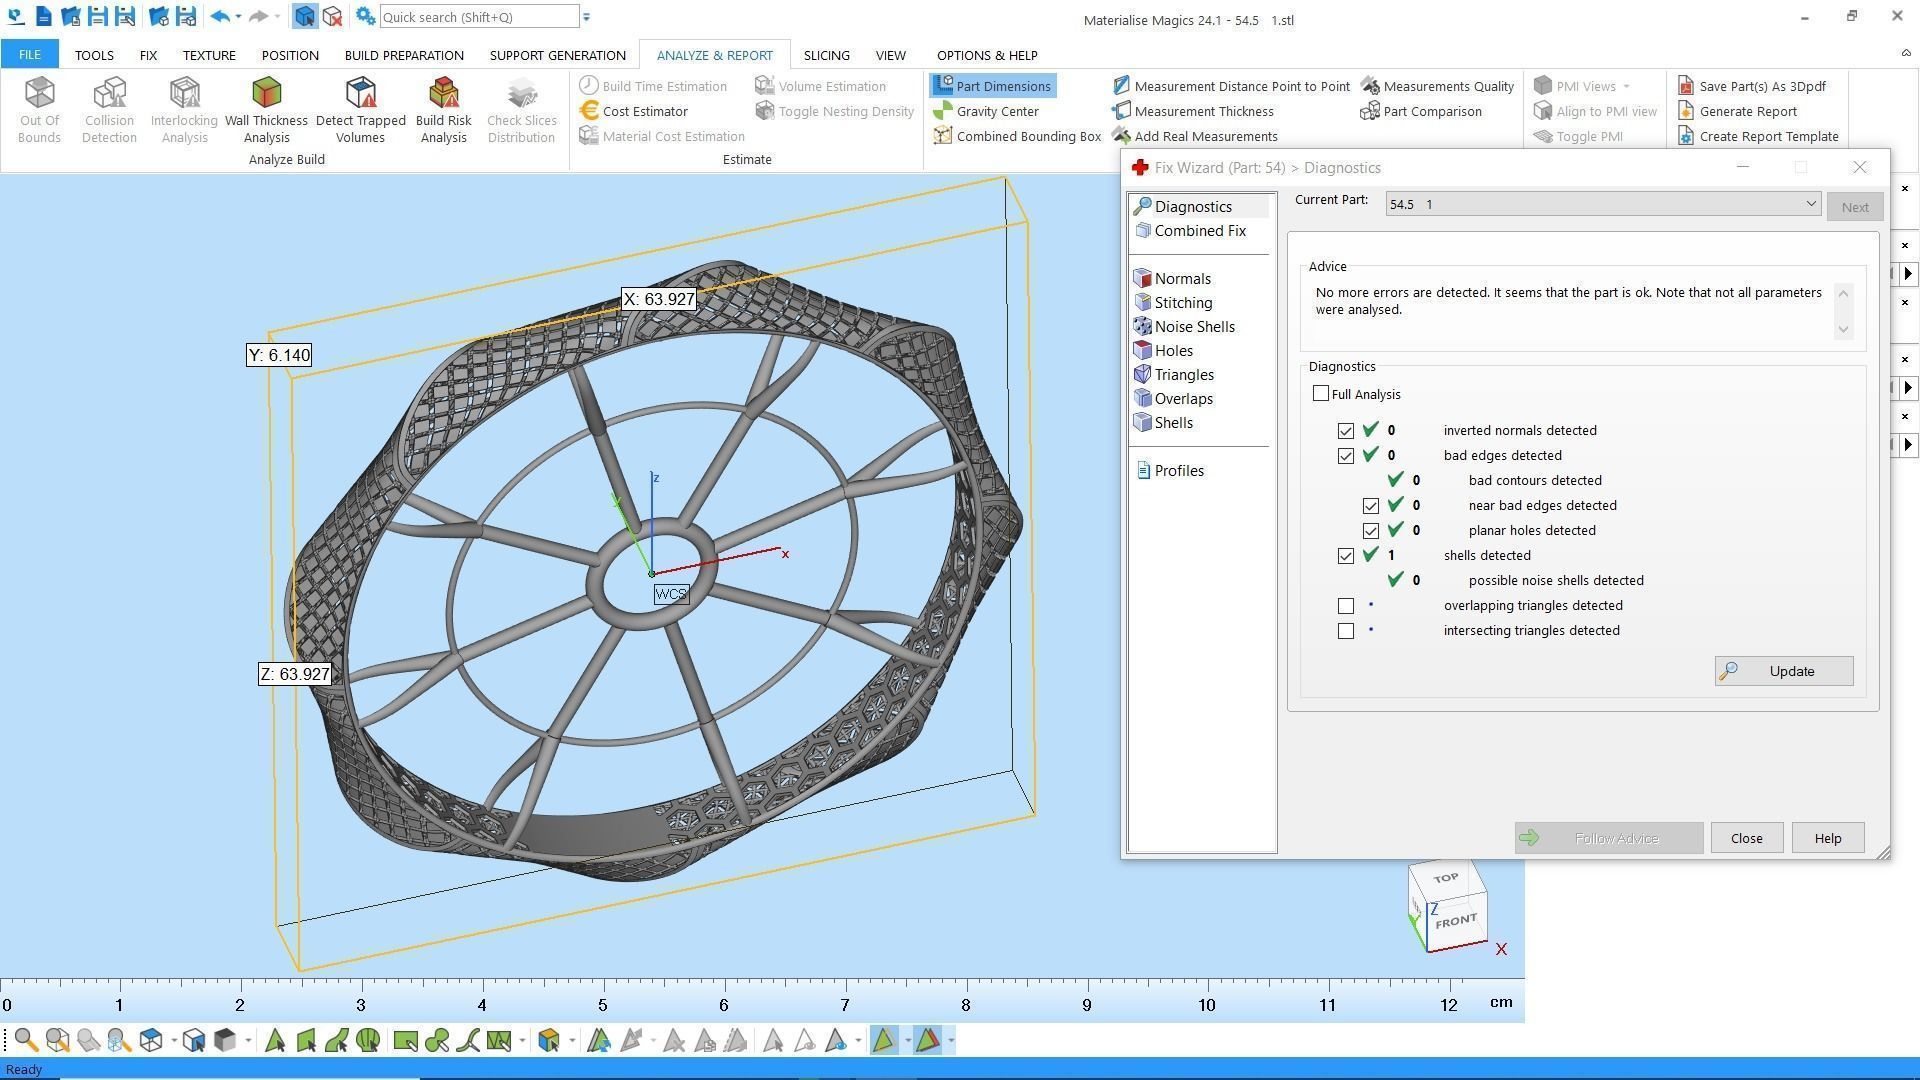Uncheck inverted normals detected checkbox

click(x=1346, y=431)
